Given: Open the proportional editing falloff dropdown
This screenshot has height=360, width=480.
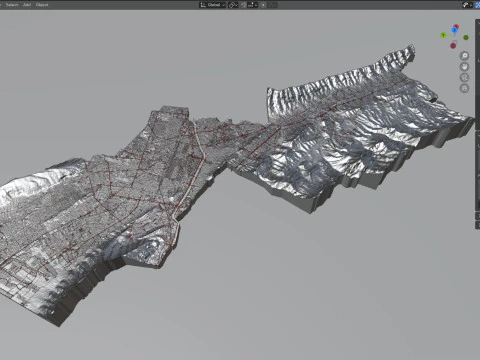Looking at the screenshot, I should (272, 5).
